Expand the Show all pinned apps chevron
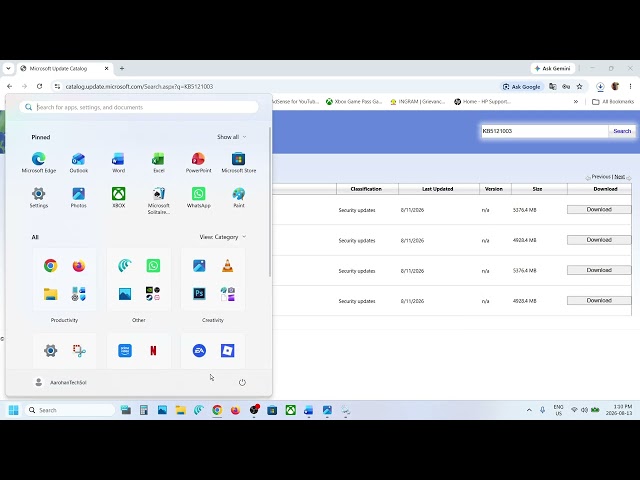This screenshot has width=640, height=480. pyautogui.click(x=244, y=137)
